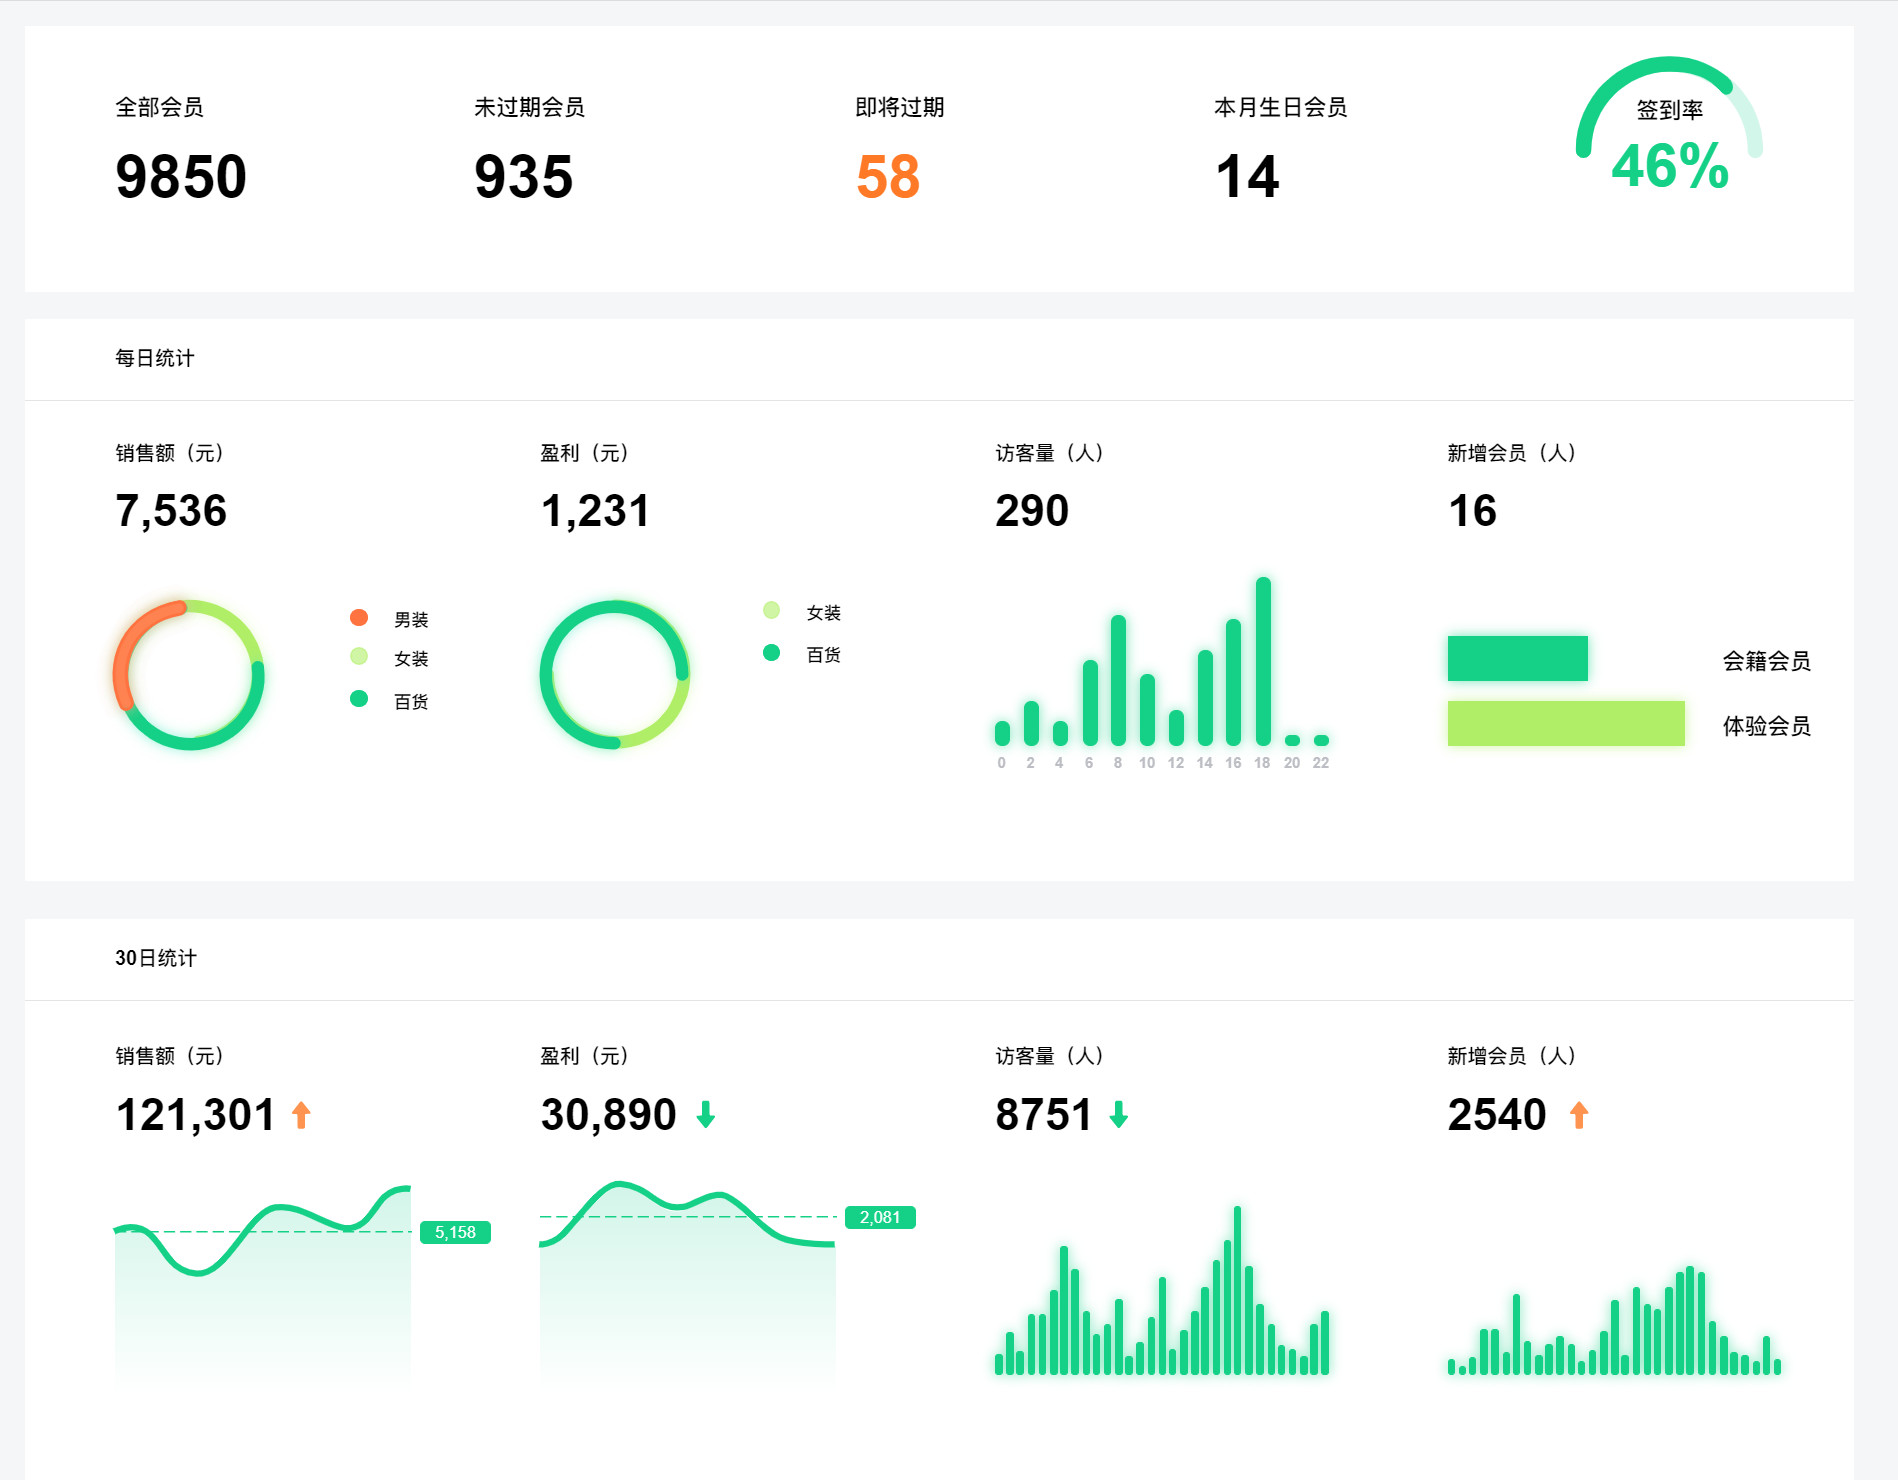Click the light green 体验会员 bar
Viewport: 1898px width, 1480px height.
click(1566, 723)
